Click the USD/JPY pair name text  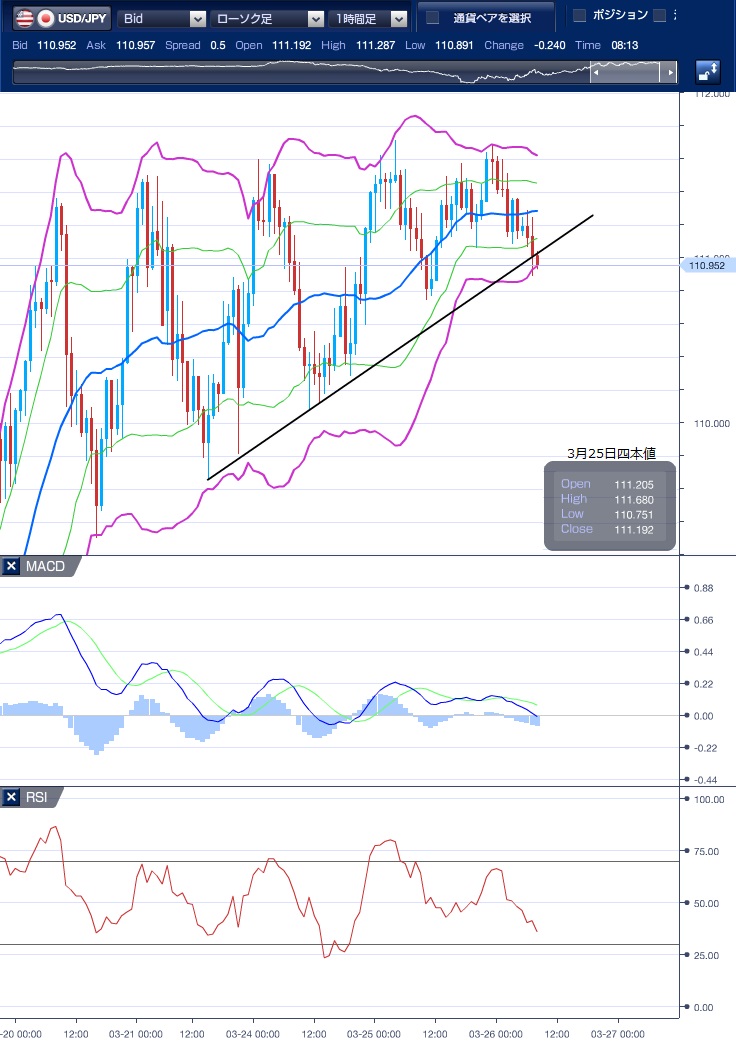(84, 18)
